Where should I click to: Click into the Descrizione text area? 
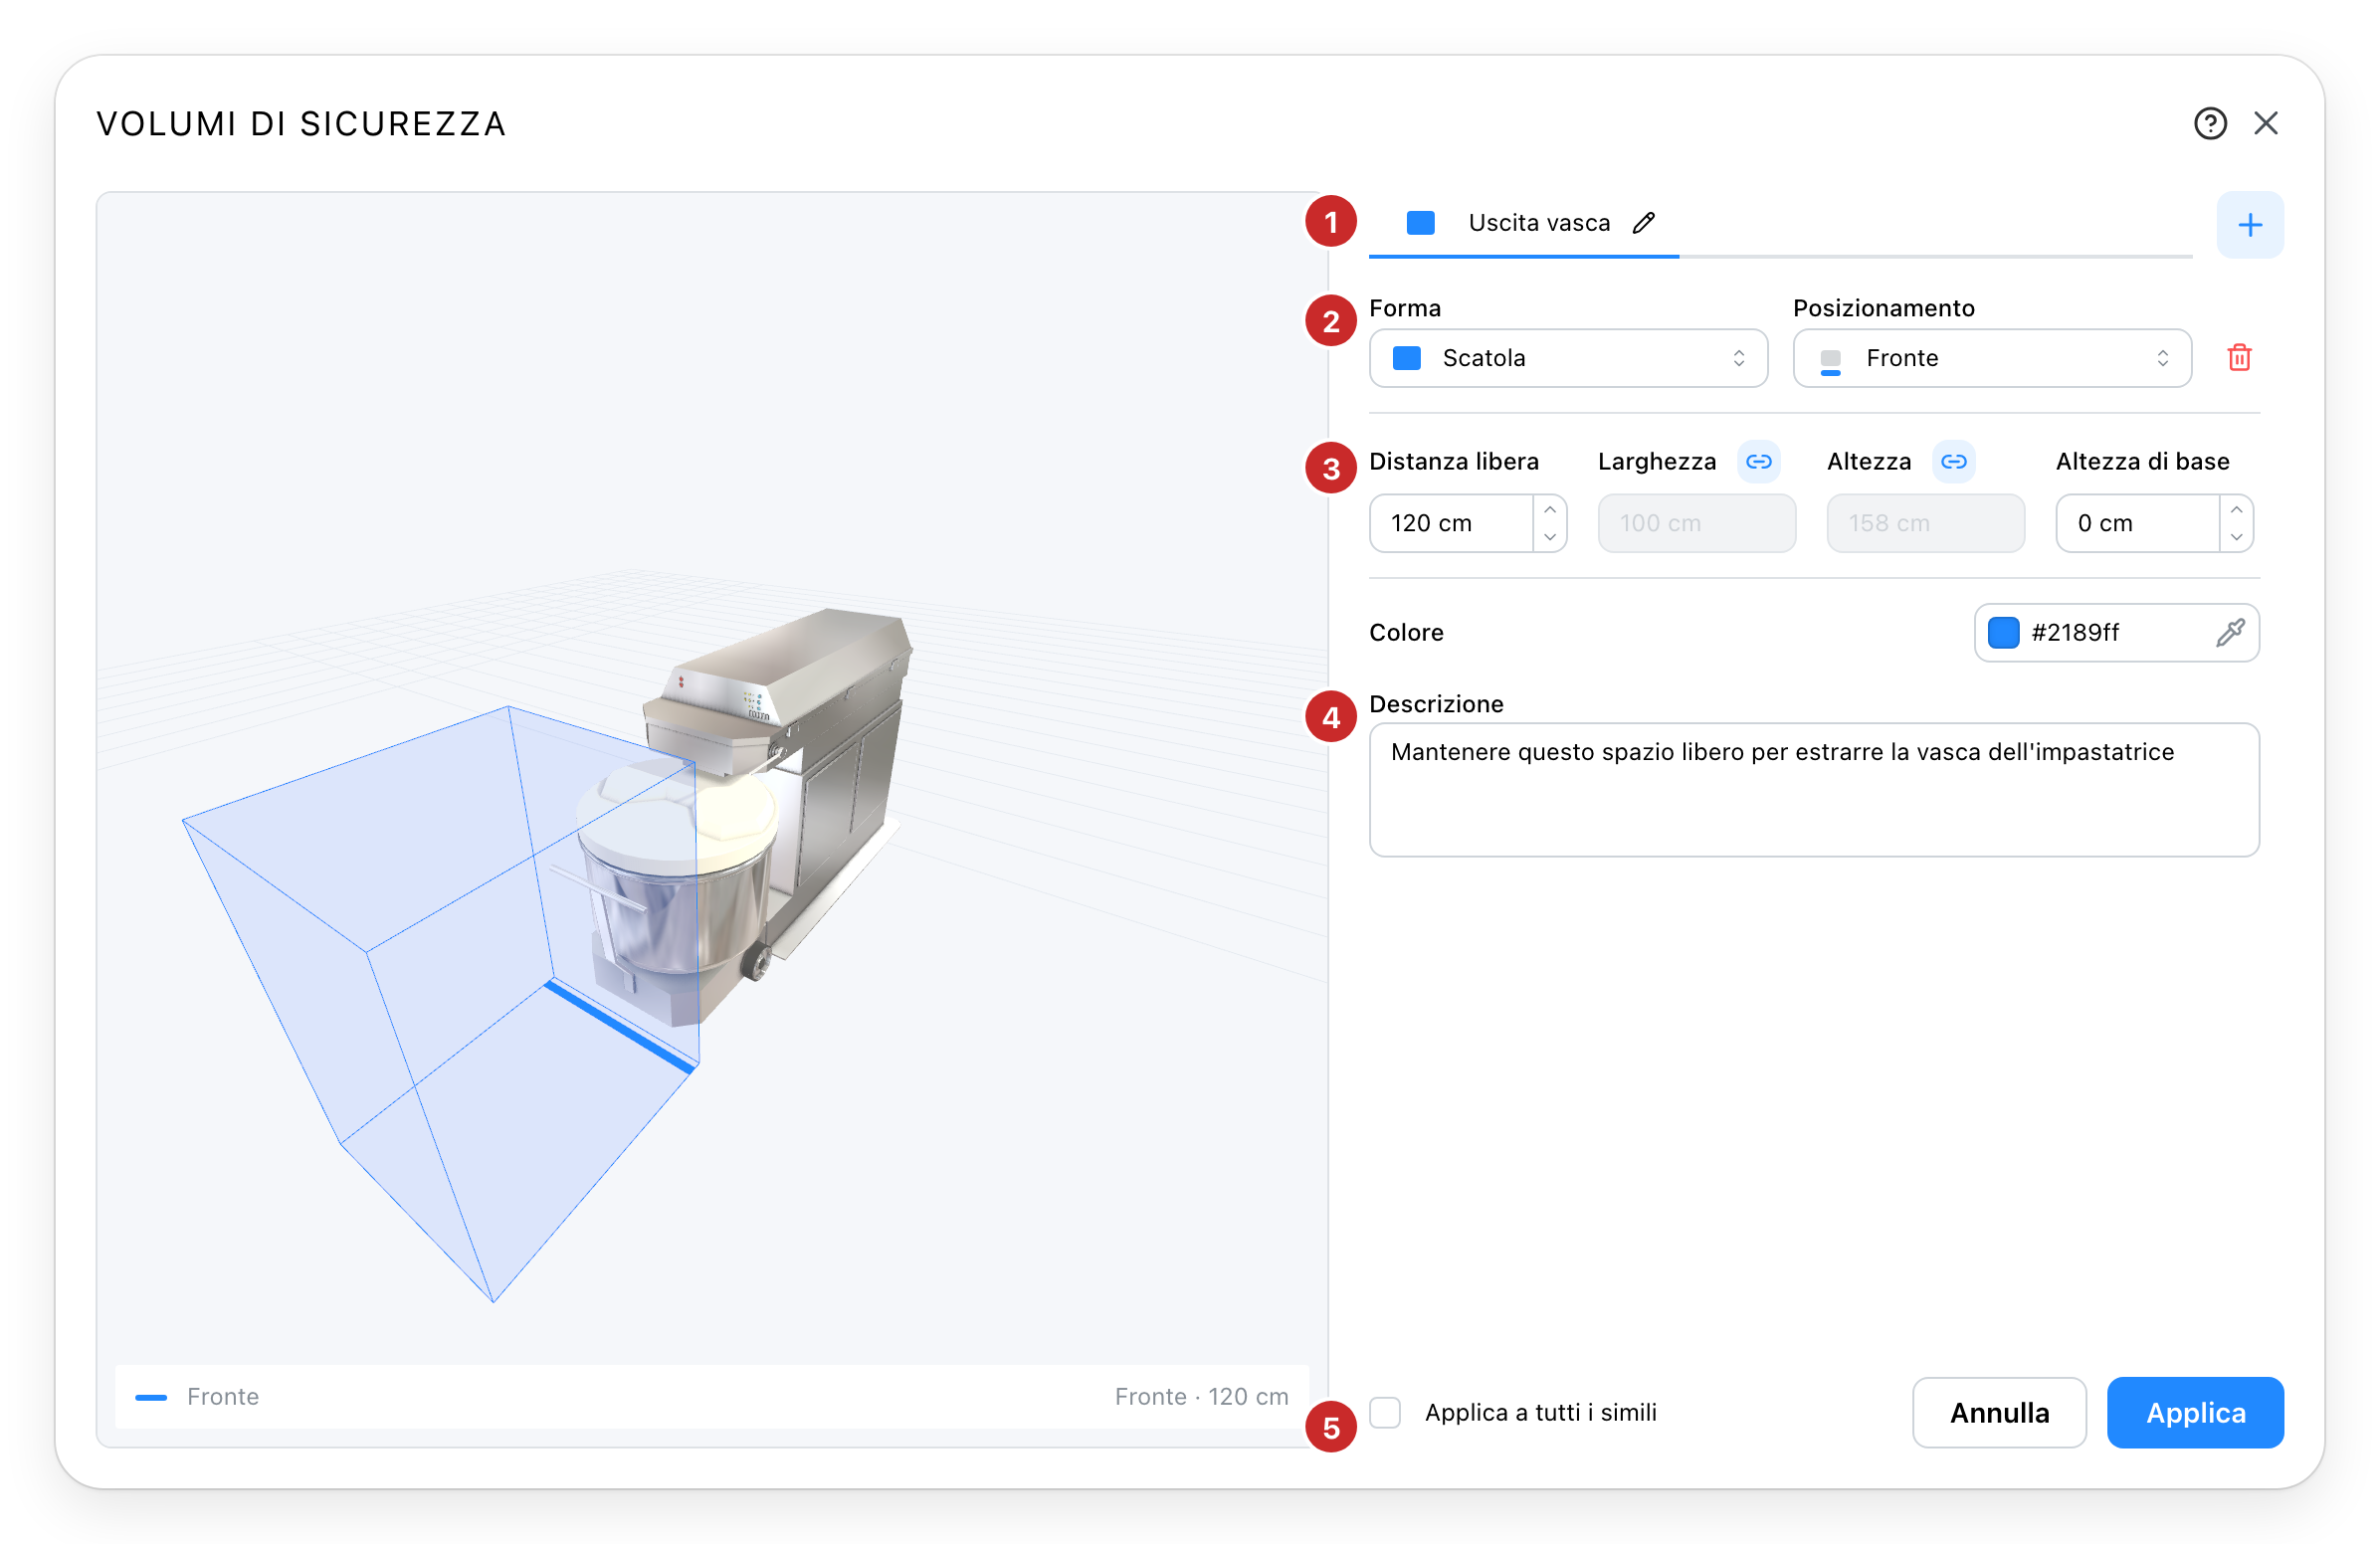tap(1814, 790)
